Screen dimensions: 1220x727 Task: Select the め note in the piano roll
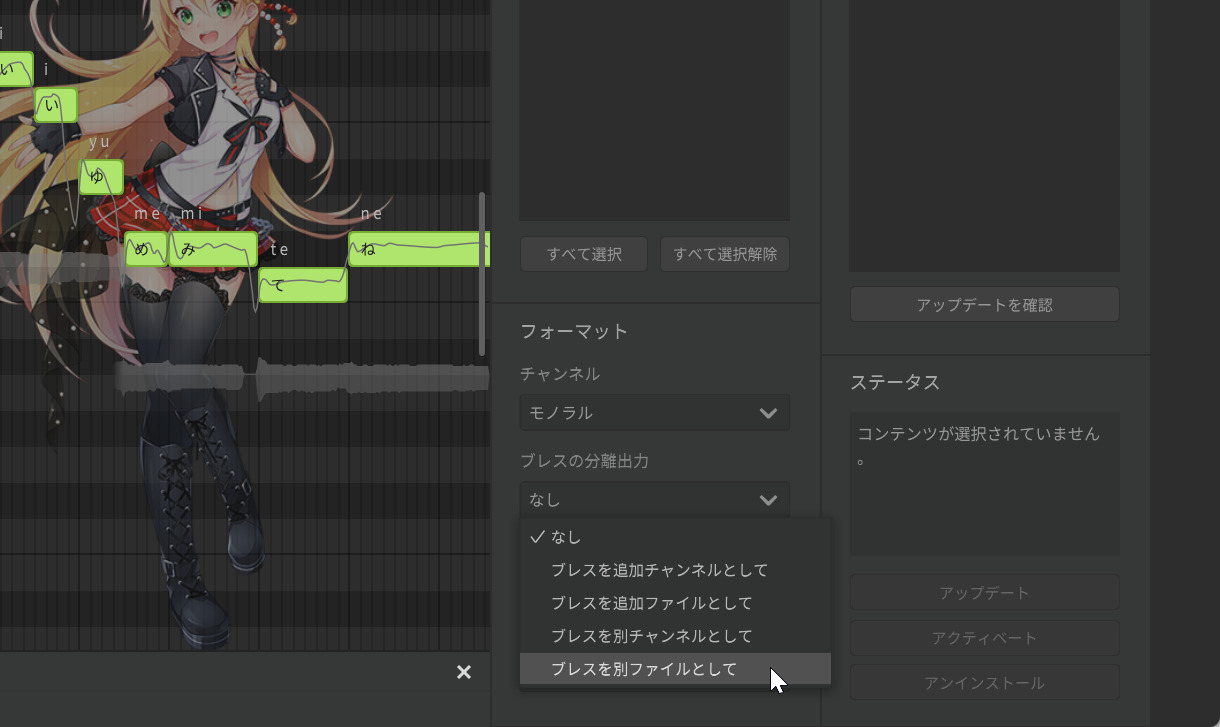(x=145, y=249)
